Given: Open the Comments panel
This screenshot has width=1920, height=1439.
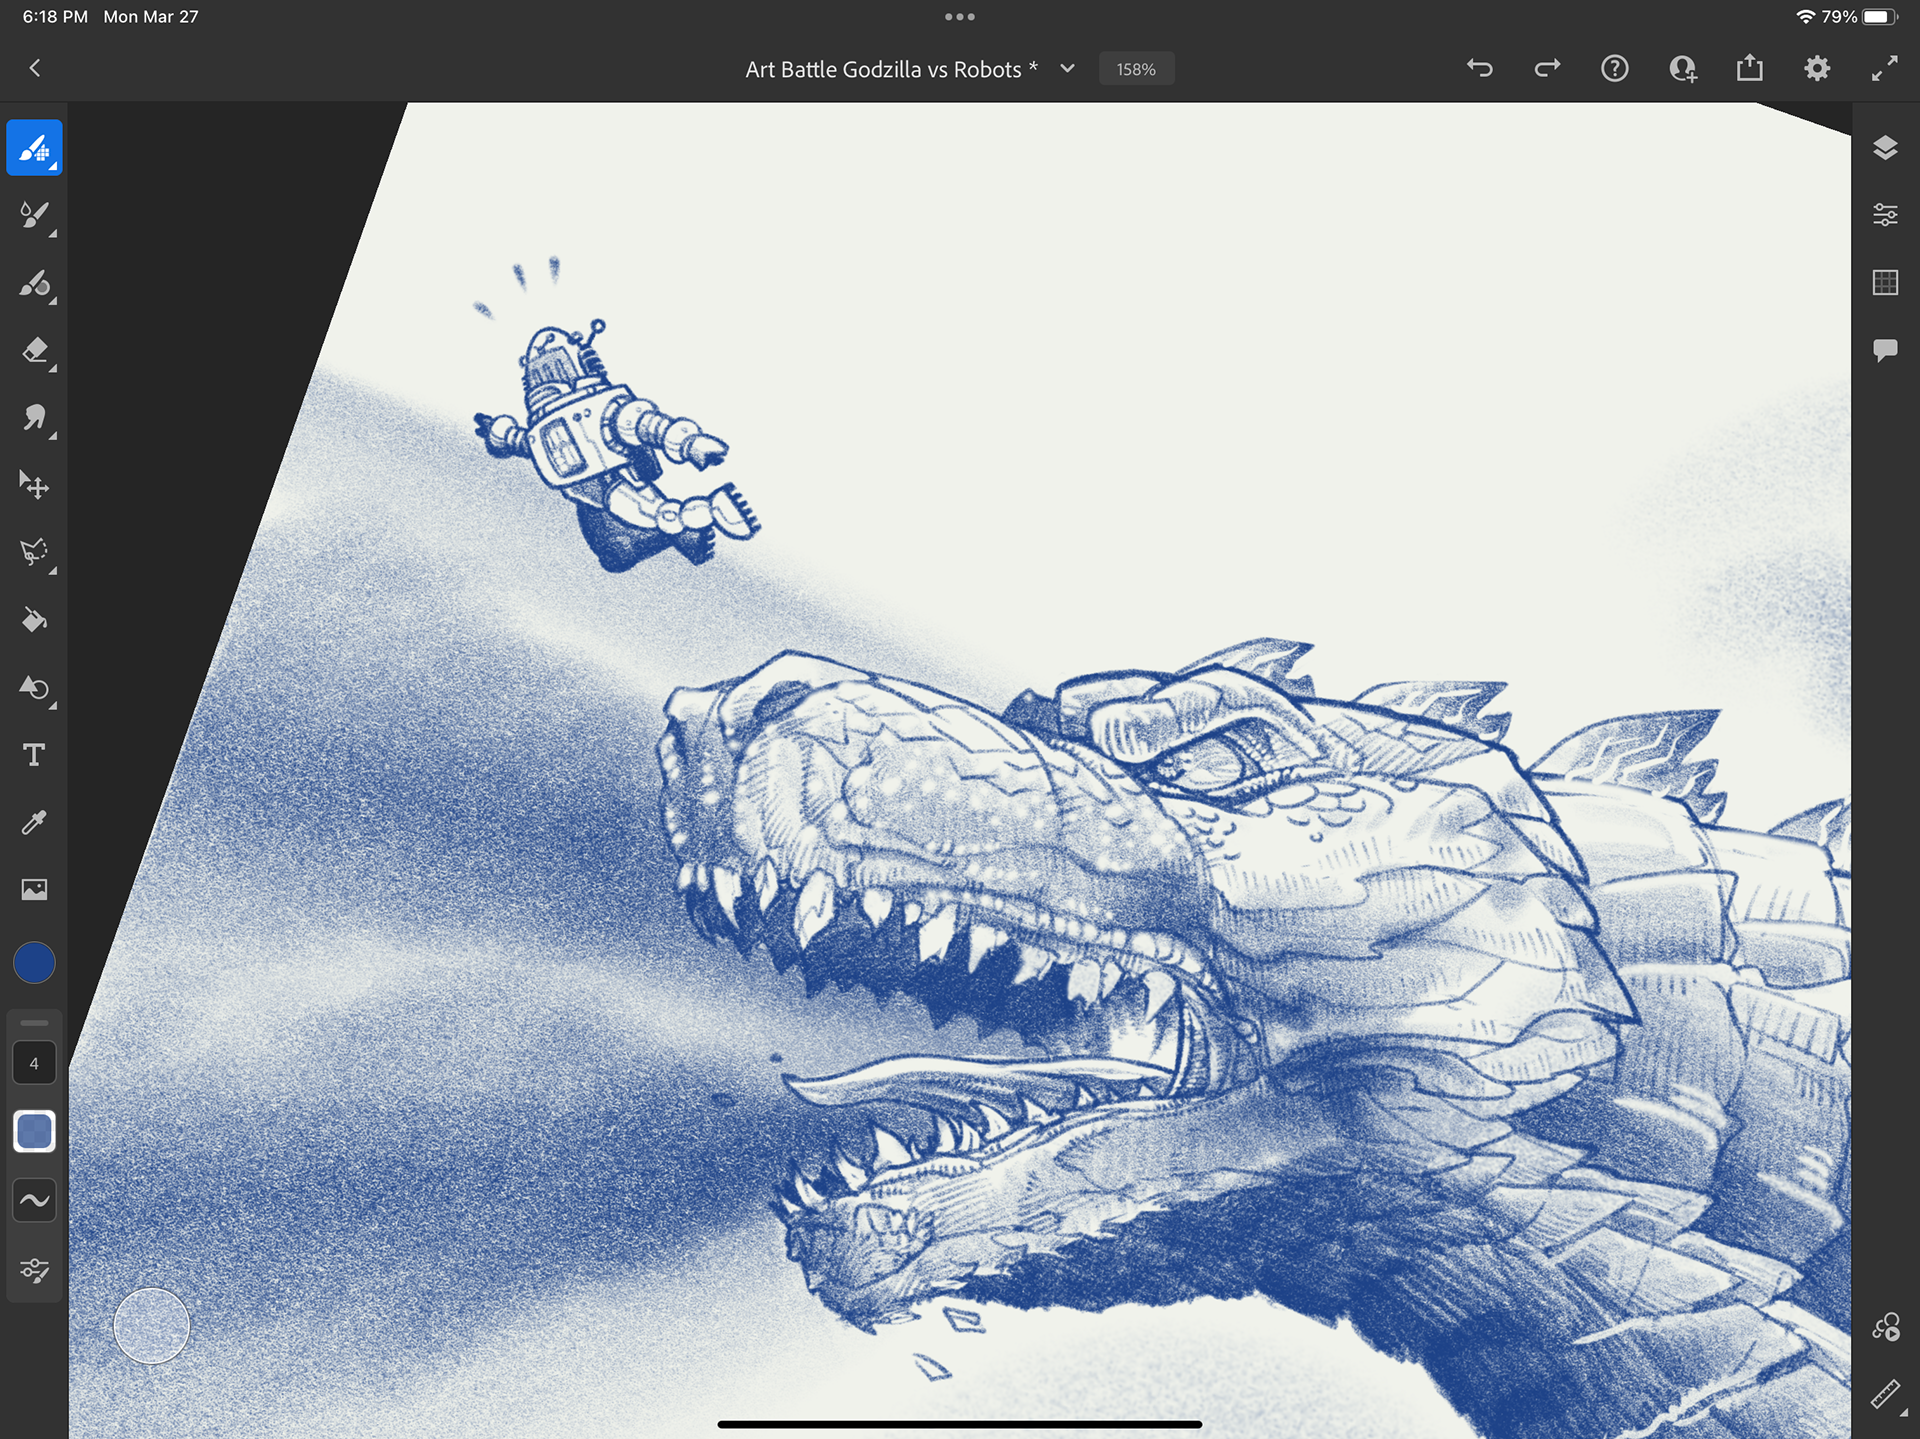Looking at the screenshot, I should pos(1885,351).
